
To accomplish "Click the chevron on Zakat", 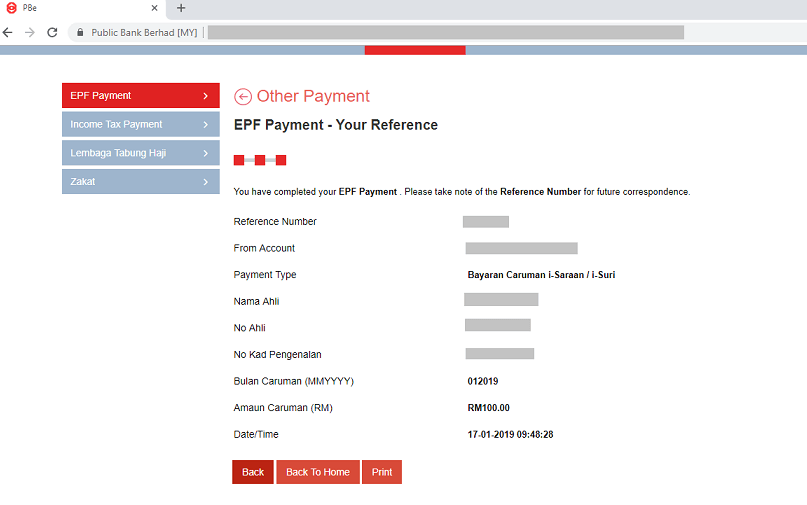I will coord(205,182).
